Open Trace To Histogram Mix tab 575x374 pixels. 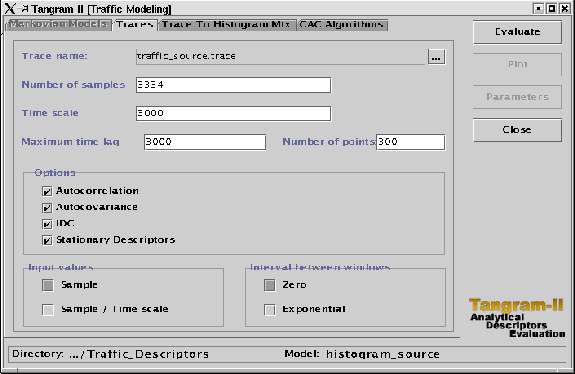227,25
